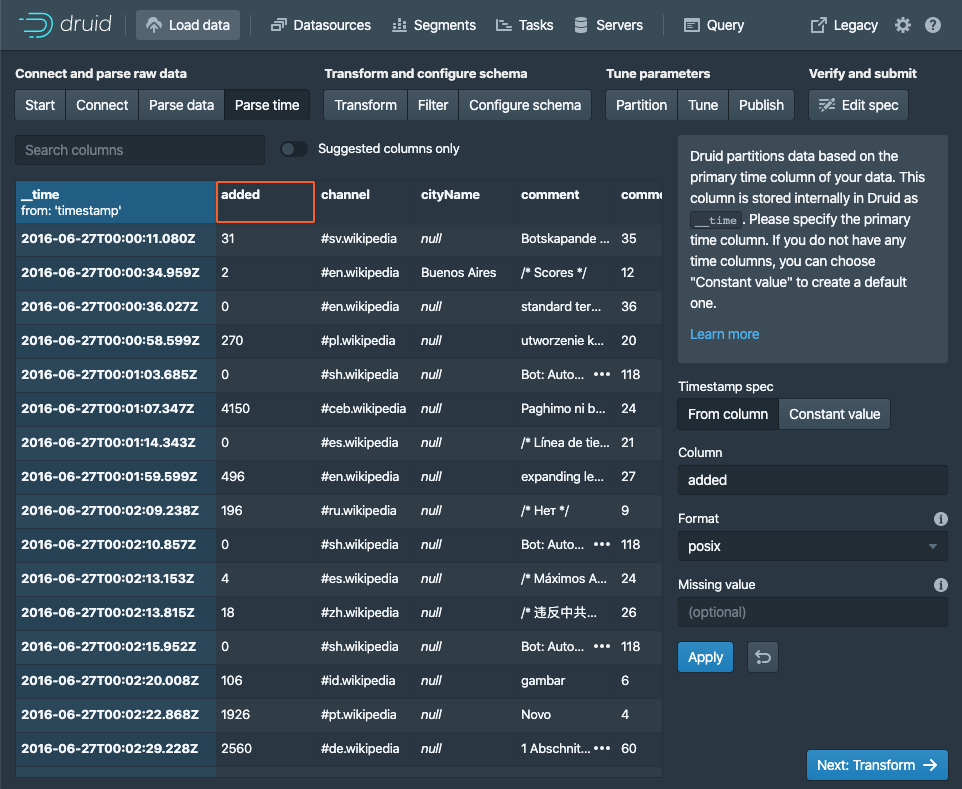This screenshot has height=789, width=962.
Task: Select channel column header
Action: (366, 202)
